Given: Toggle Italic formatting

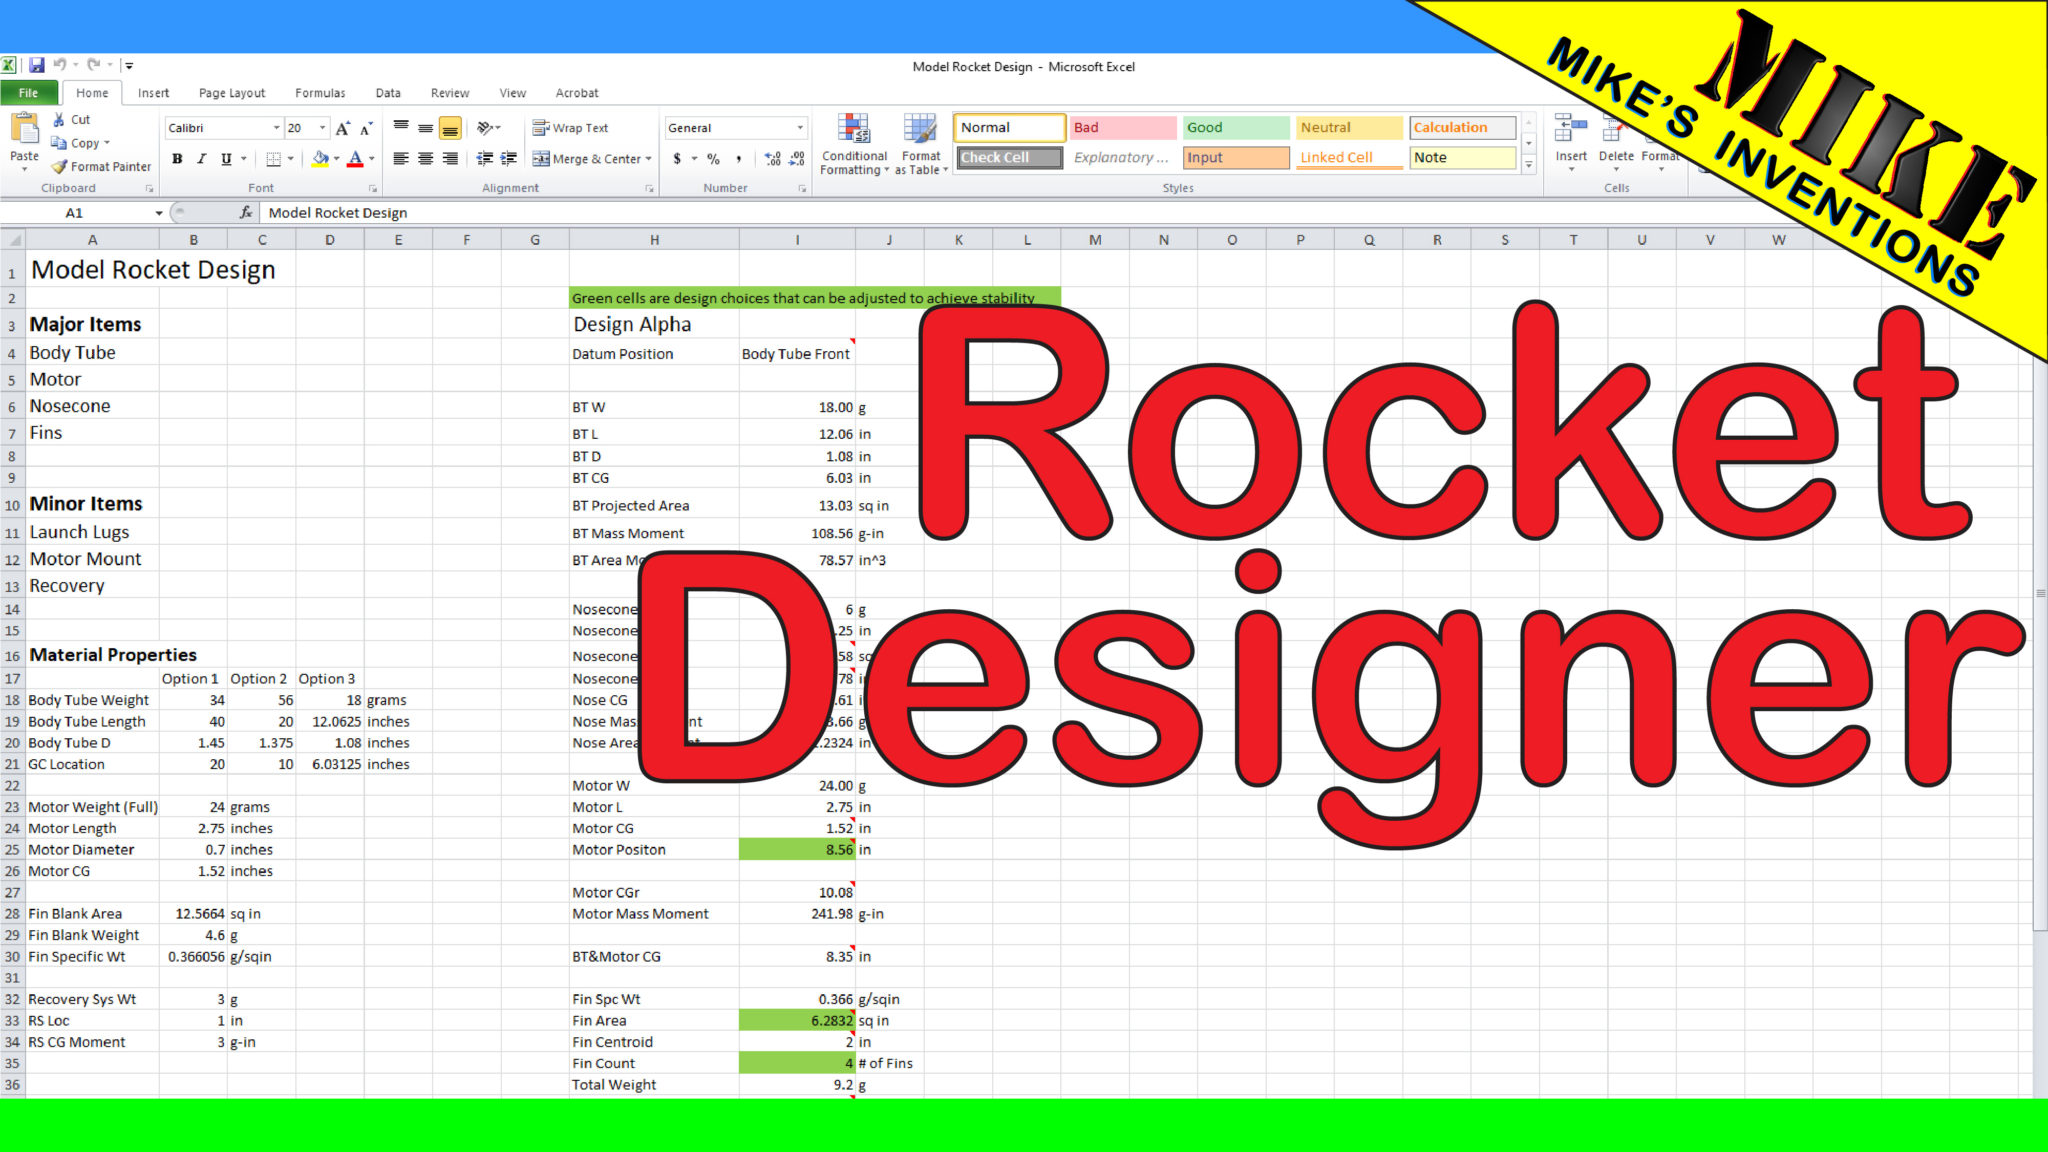Looking at the screenshot, I should [x=201, y=158].
